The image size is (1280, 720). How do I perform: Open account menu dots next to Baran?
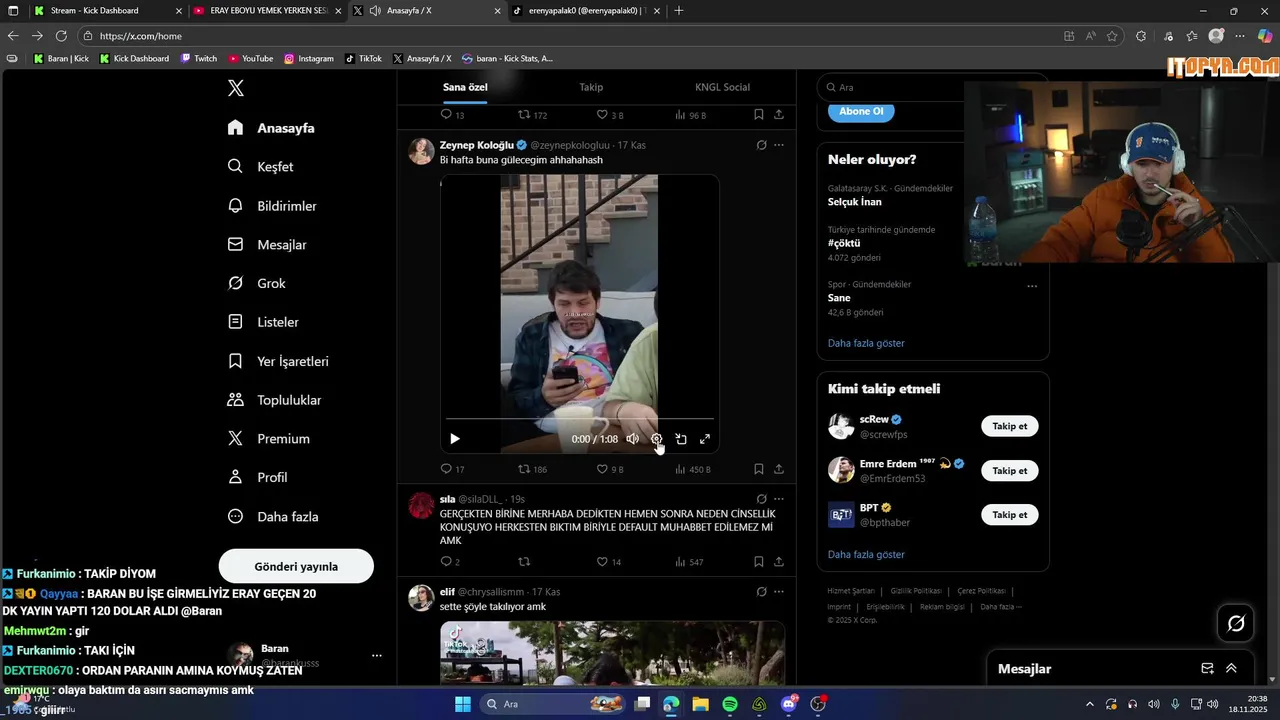pos(377,656)
